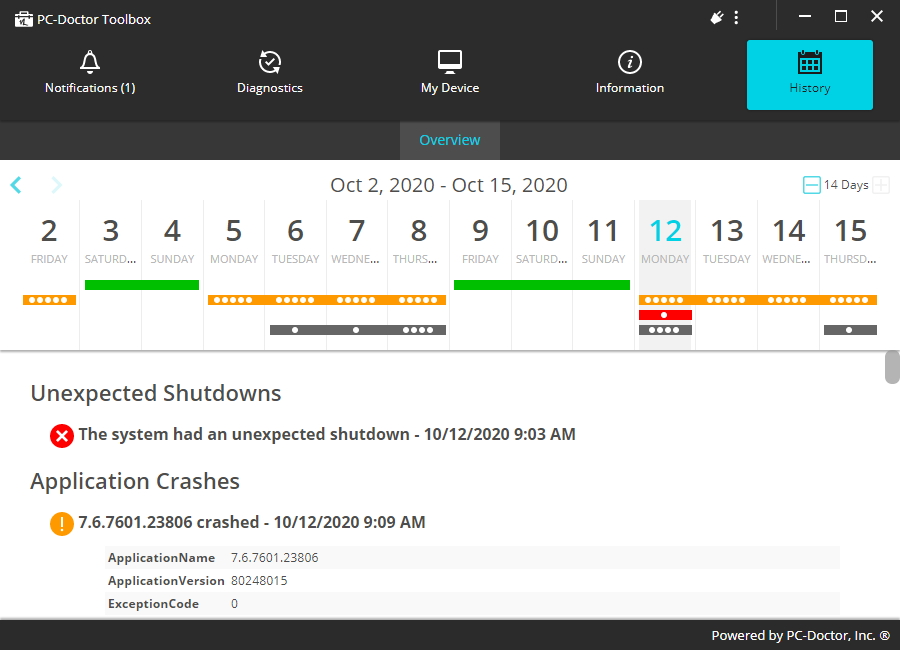Click the green bar under Saturday 3

pos(142,285)
